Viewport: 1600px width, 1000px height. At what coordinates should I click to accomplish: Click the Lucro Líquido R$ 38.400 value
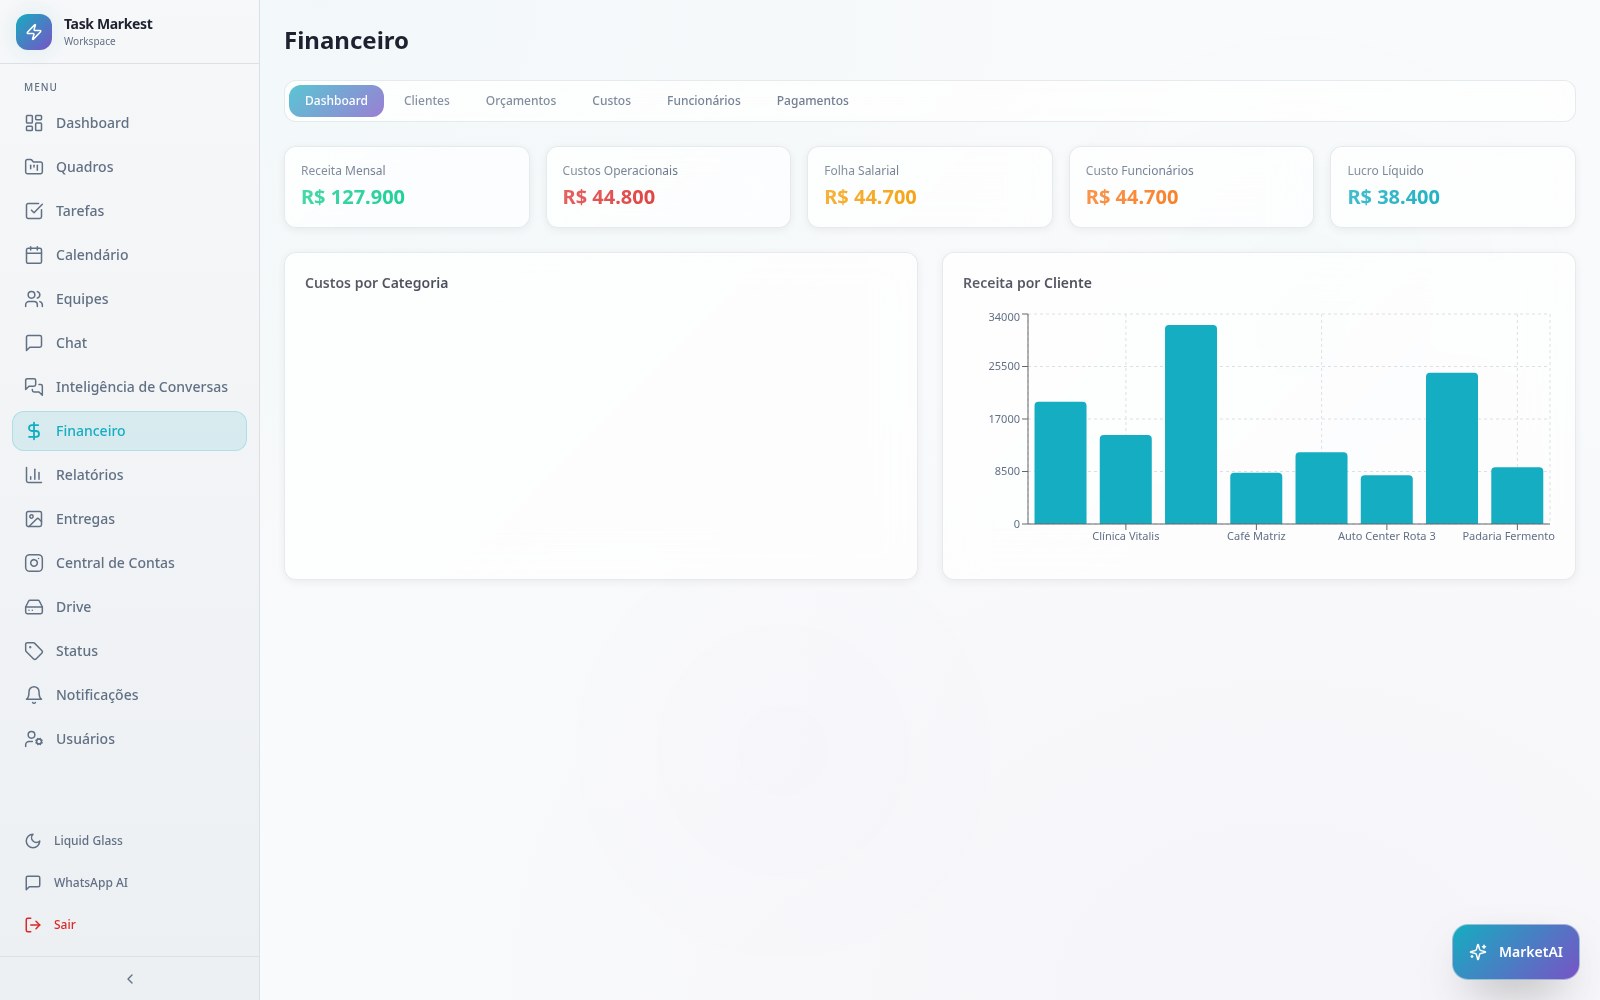(x=1393, y=198)
